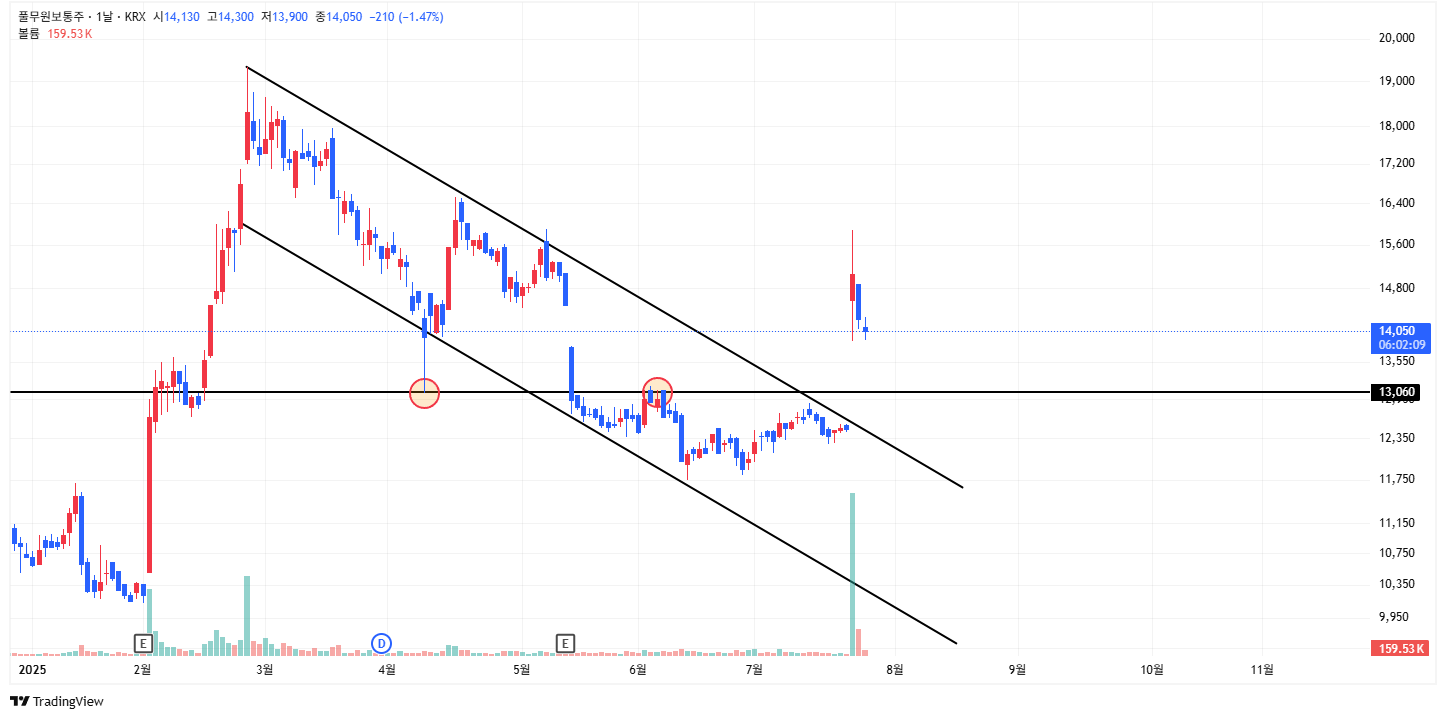Click the 2월 label on the time axis
This screenshot has height=719, width=1446.
(x=143, y=670)
